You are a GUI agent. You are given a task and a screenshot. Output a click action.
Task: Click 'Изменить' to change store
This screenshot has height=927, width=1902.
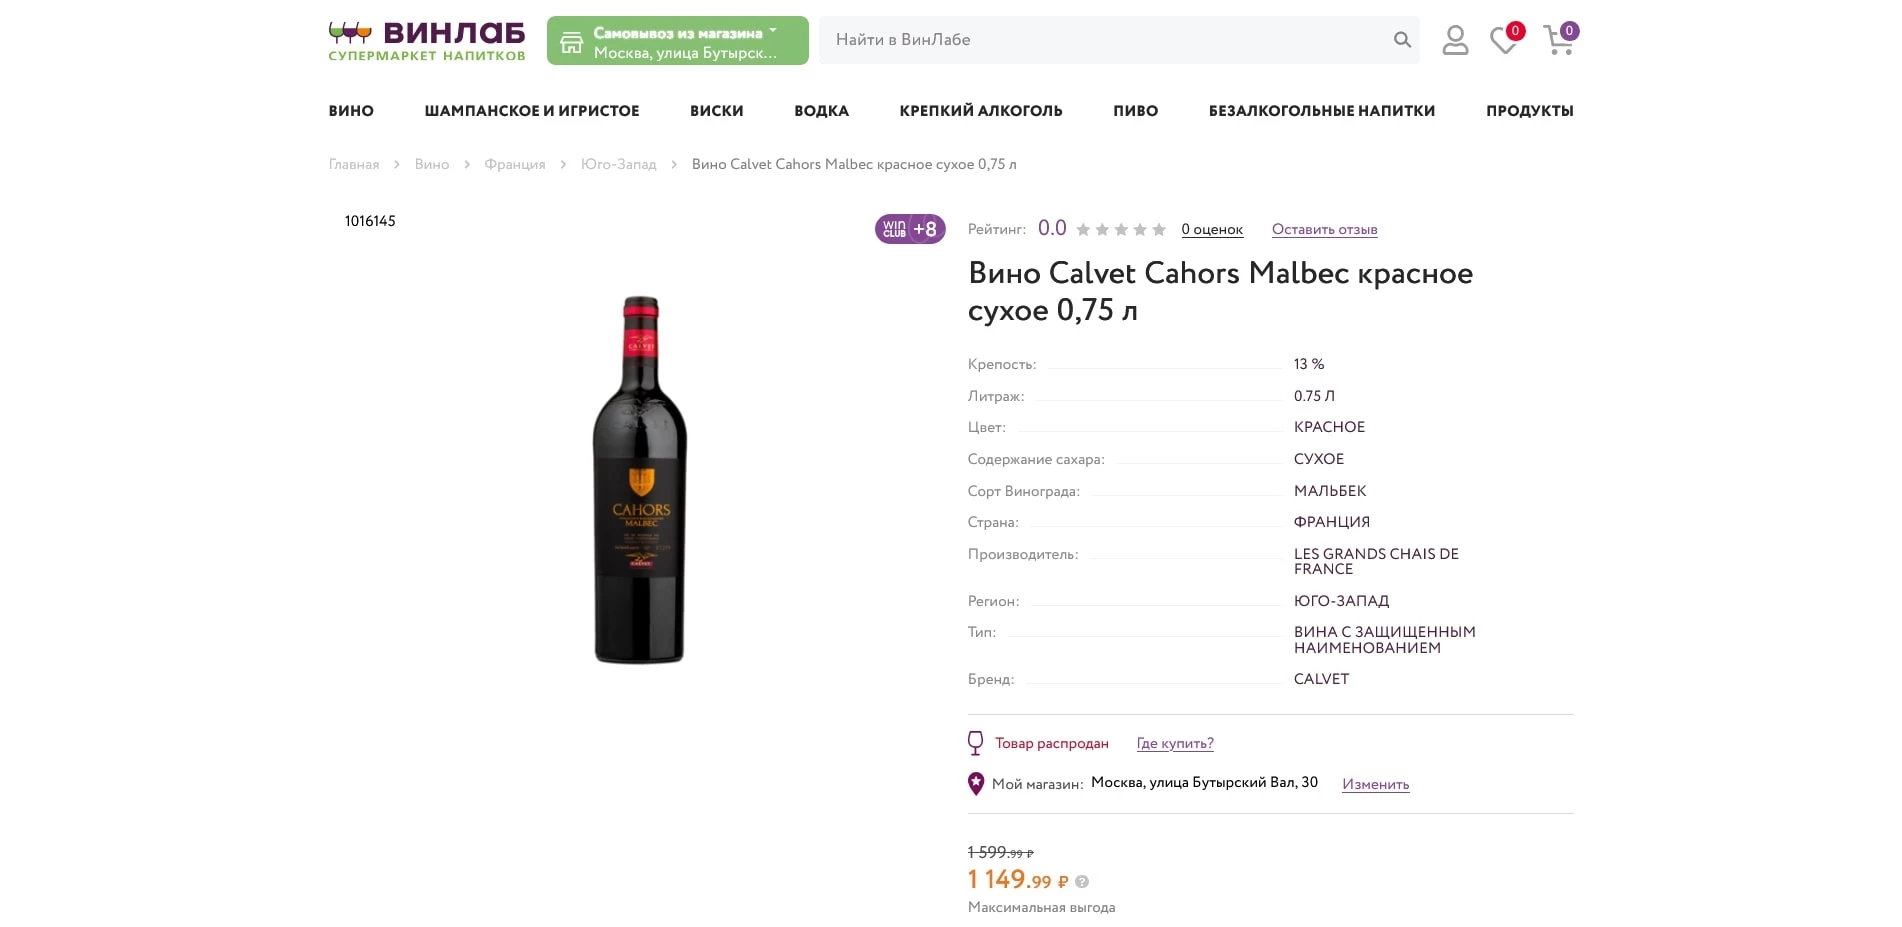click(x=1375, y=785)
